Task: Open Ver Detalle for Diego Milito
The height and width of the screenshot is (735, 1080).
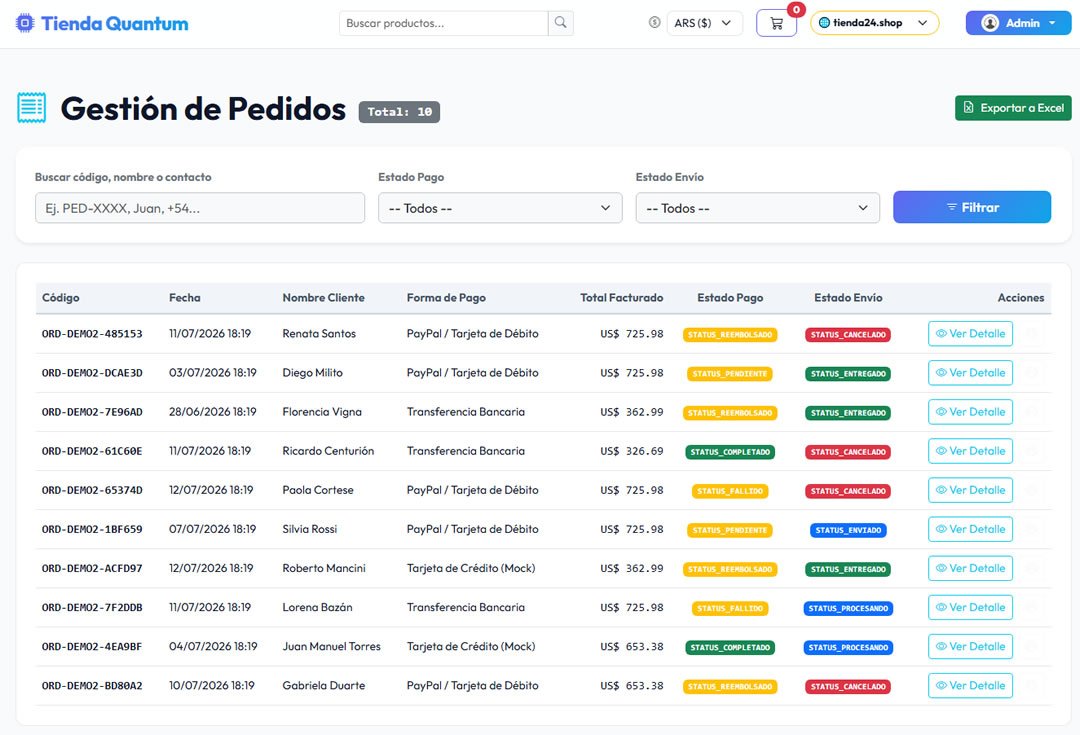Action: (x=970, y=373)
